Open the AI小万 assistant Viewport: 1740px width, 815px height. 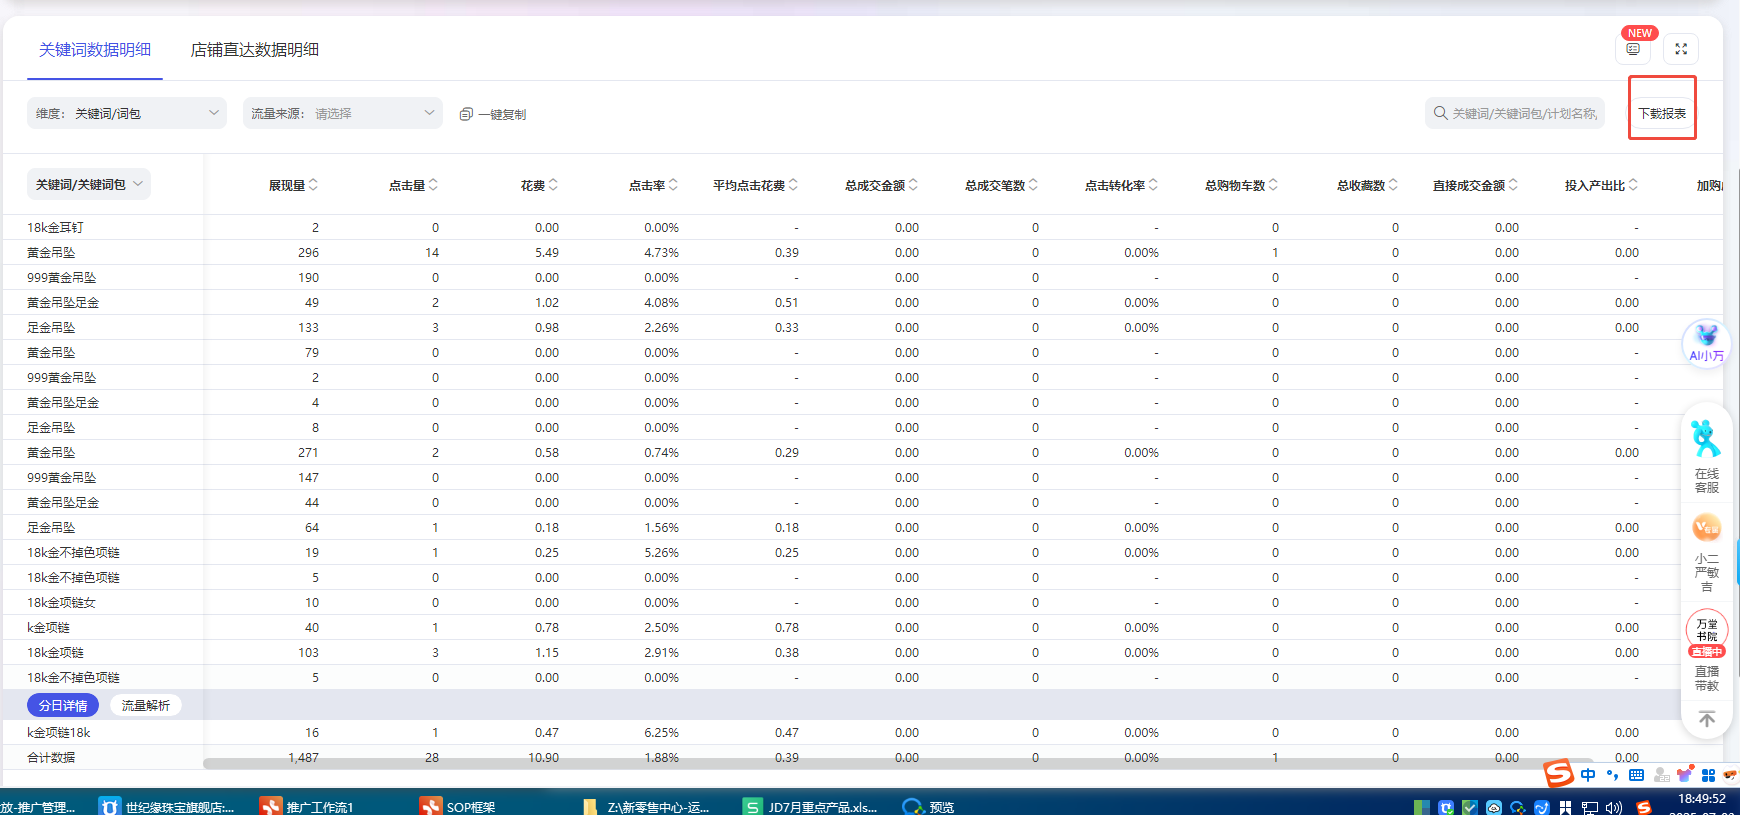[1706, 341]
